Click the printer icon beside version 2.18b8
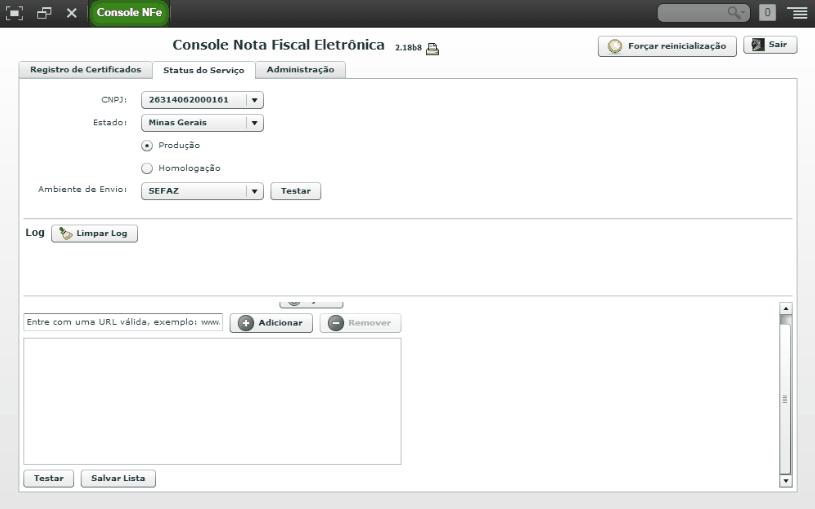Viewport: 815px width, 509px height. pyautogui.click(x=432, y=48)
